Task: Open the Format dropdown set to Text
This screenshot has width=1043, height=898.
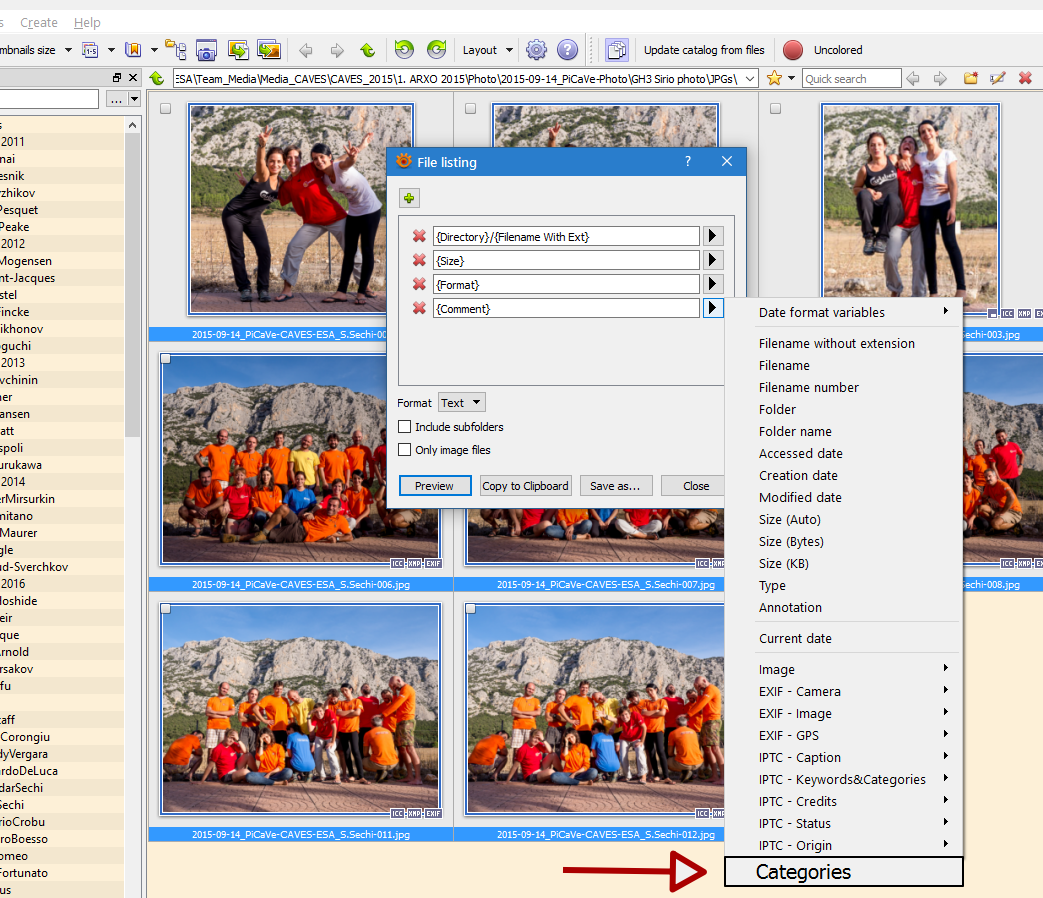Action: coord(461,403)
